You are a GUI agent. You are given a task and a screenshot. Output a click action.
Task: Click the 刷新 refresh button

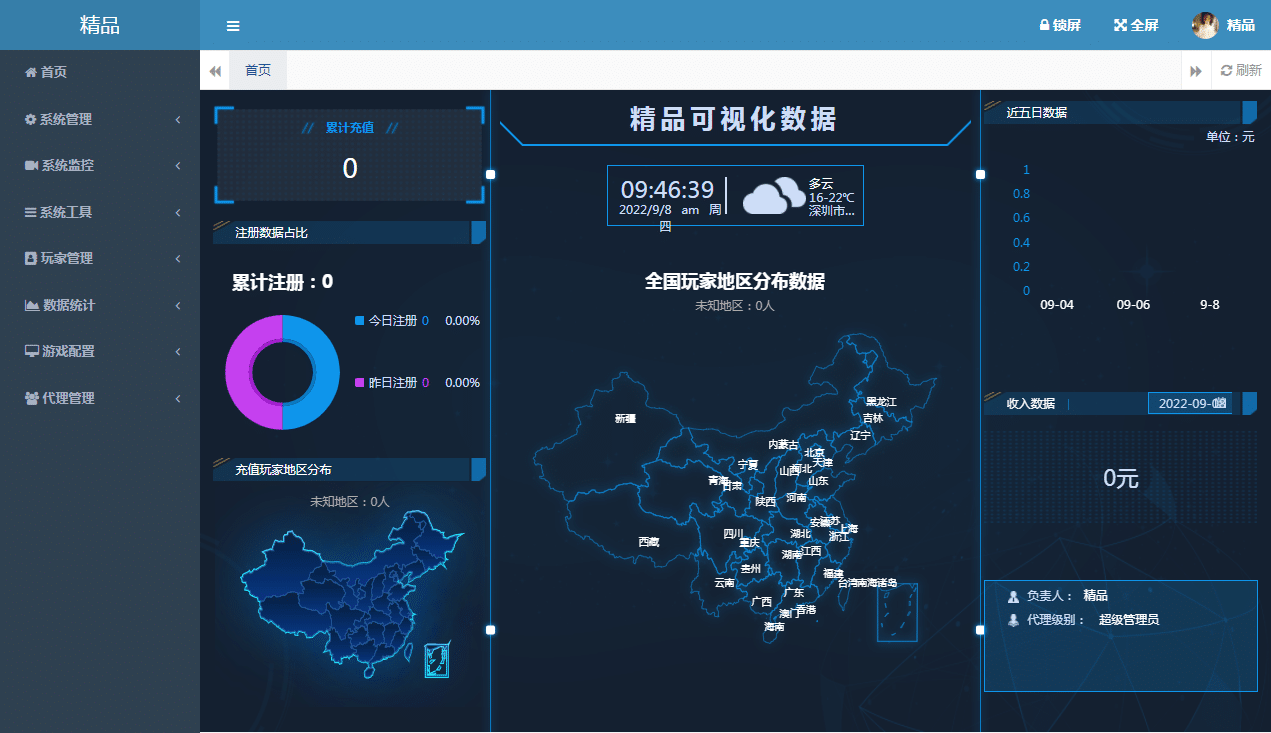1241,70
